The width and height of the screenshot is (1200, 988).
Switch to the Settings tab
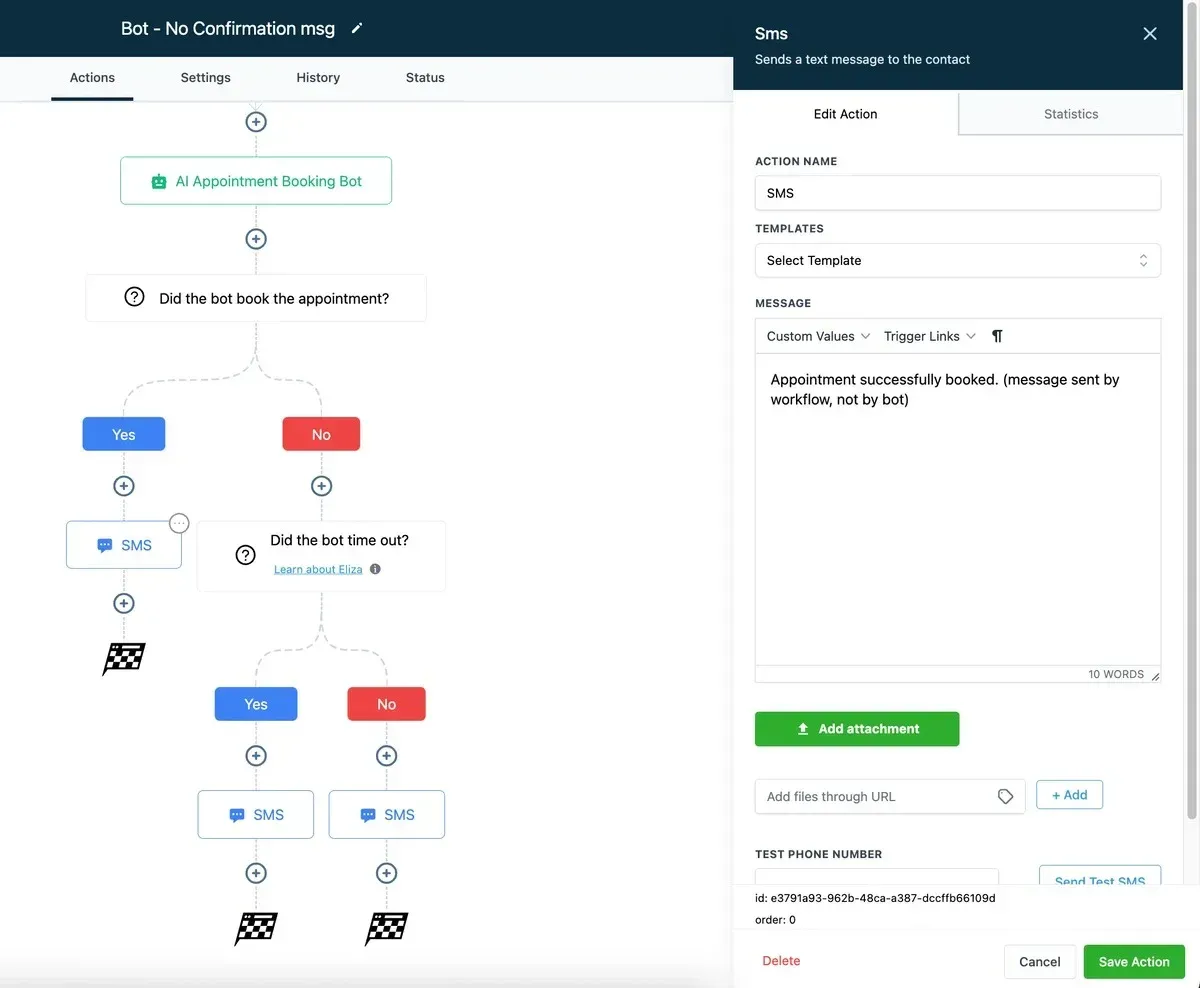pyautogui.click(x=206, y=78)
